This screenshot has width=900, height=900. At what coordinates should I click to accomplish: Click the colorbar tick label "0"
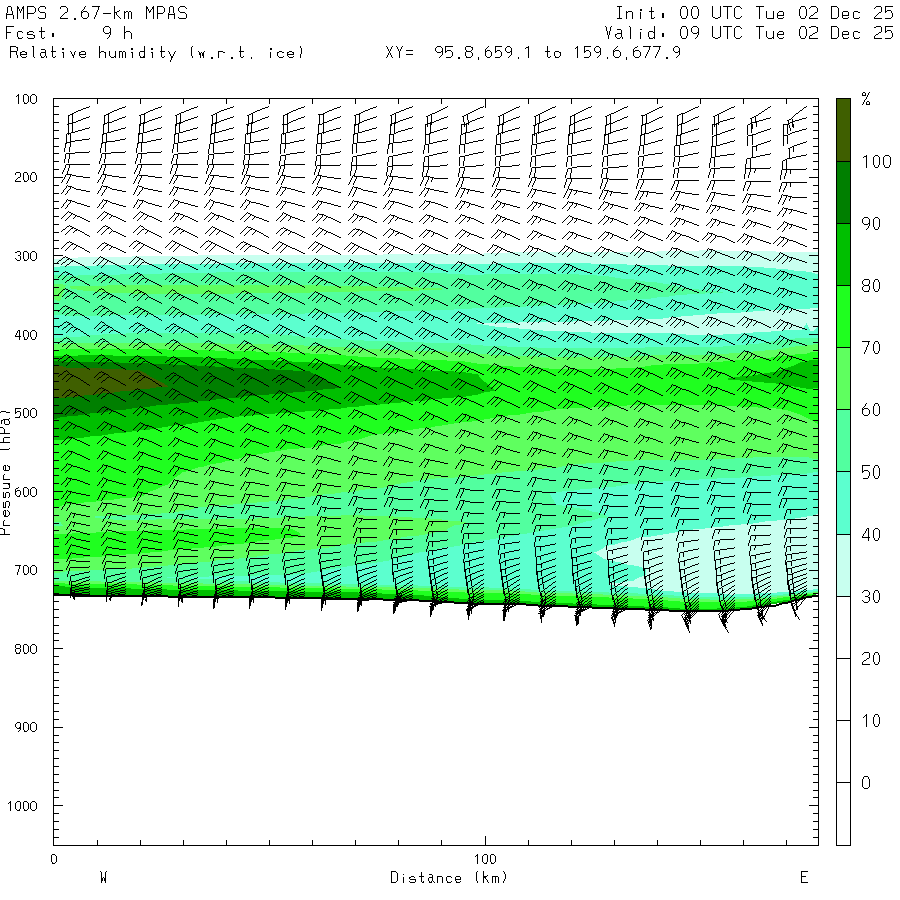coord(866,783)
